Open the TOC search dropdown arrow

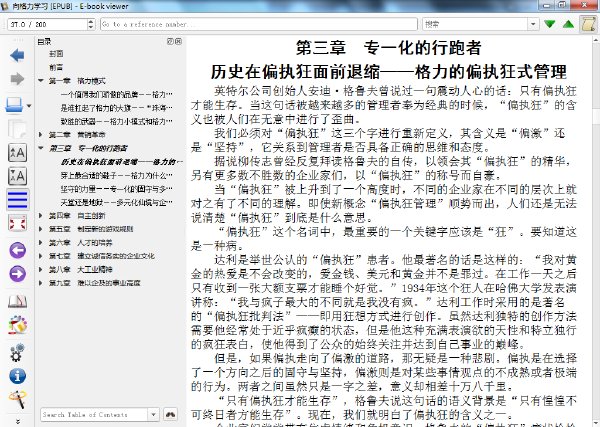[x=153, y=414]
